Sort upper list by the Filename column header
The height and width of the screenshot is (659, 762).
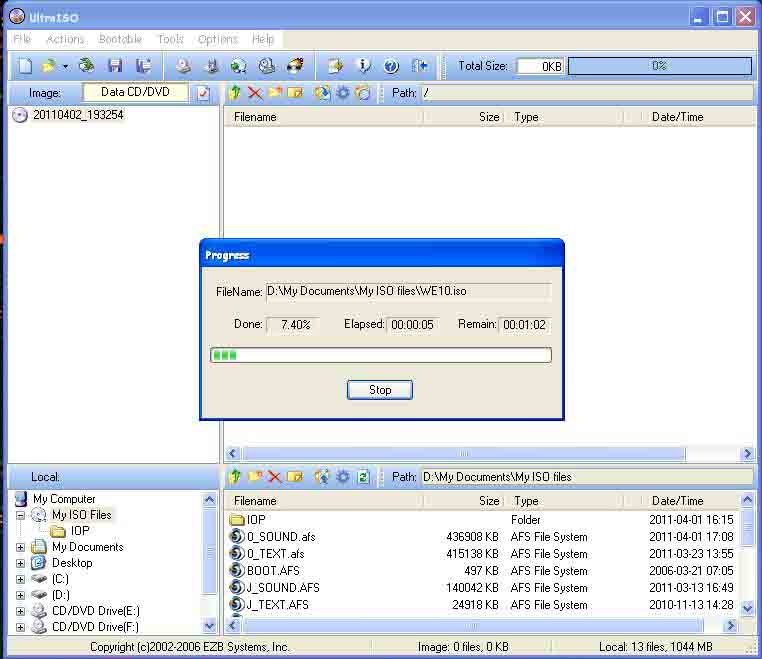[x=323, y=117]
